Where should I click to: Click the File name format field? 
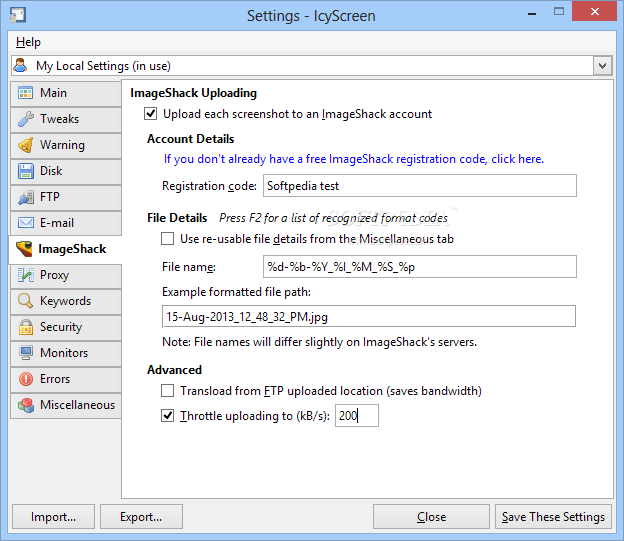420,267
